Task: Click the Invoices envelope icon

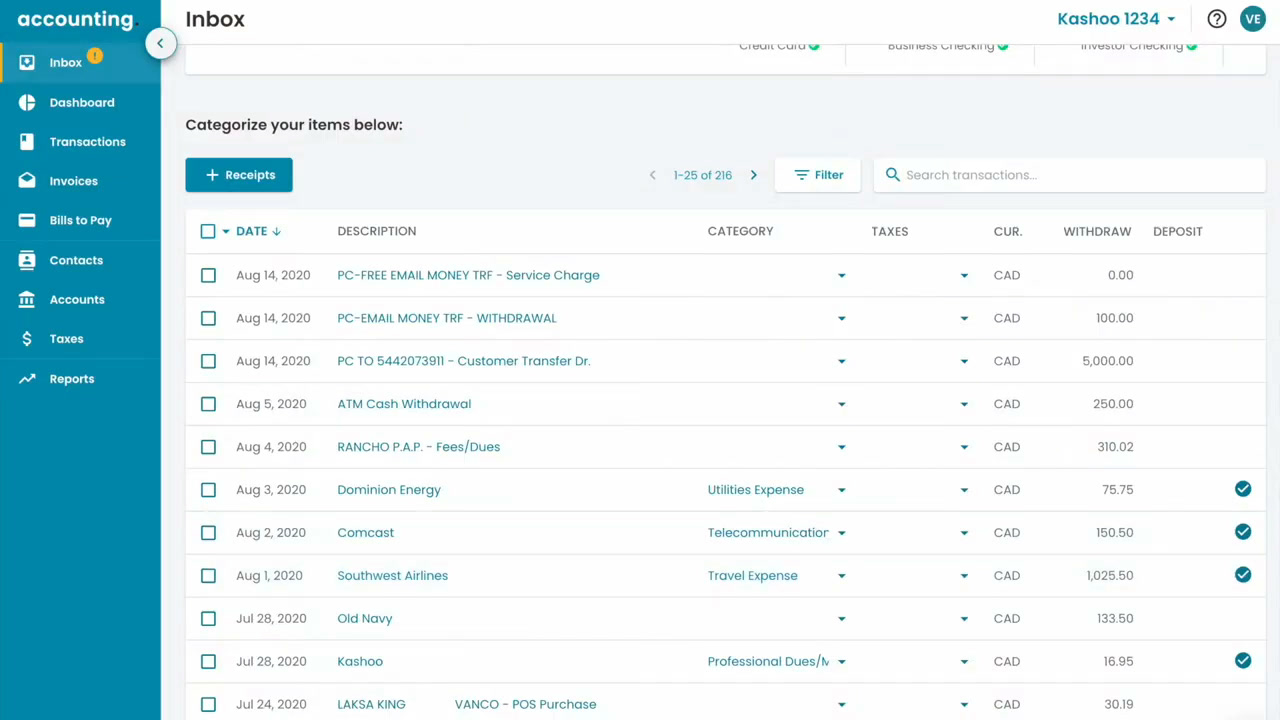Action: (x=27, y=181)
